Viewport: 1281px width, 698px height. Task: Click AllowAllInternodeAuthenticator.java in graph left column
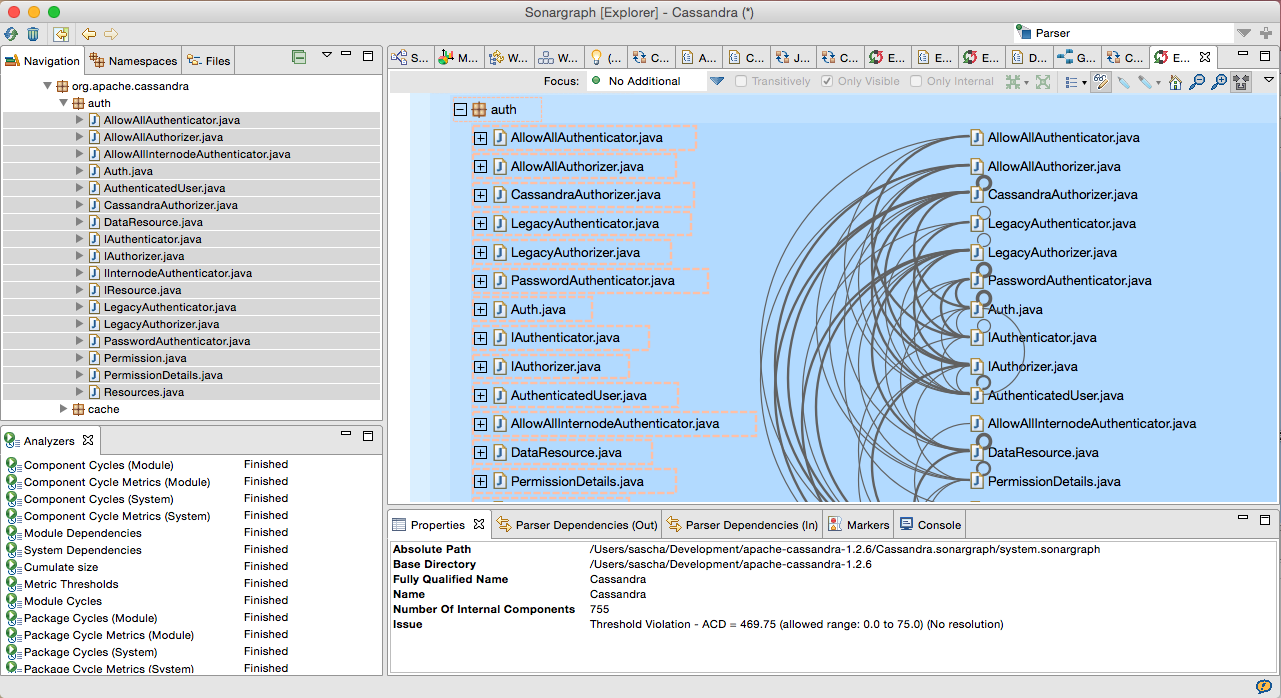615,424
